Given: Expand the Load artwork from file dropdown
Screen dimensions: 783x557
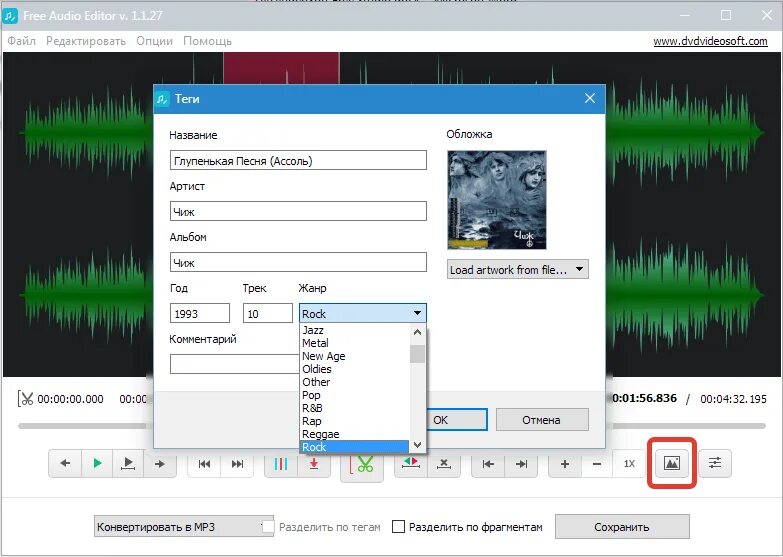Looking at the screenshot, I should click(518, 269).
